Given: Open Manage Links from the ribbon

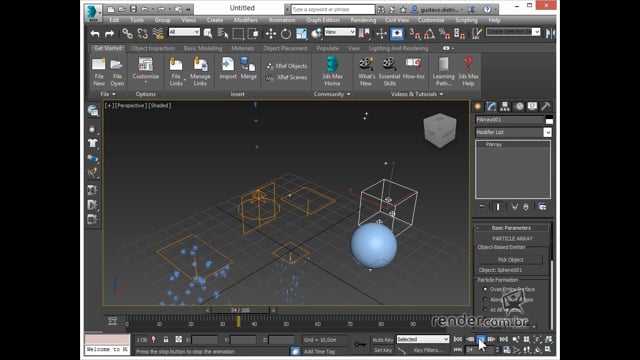Looking at the screenshot, I should (x=200, y=71).
